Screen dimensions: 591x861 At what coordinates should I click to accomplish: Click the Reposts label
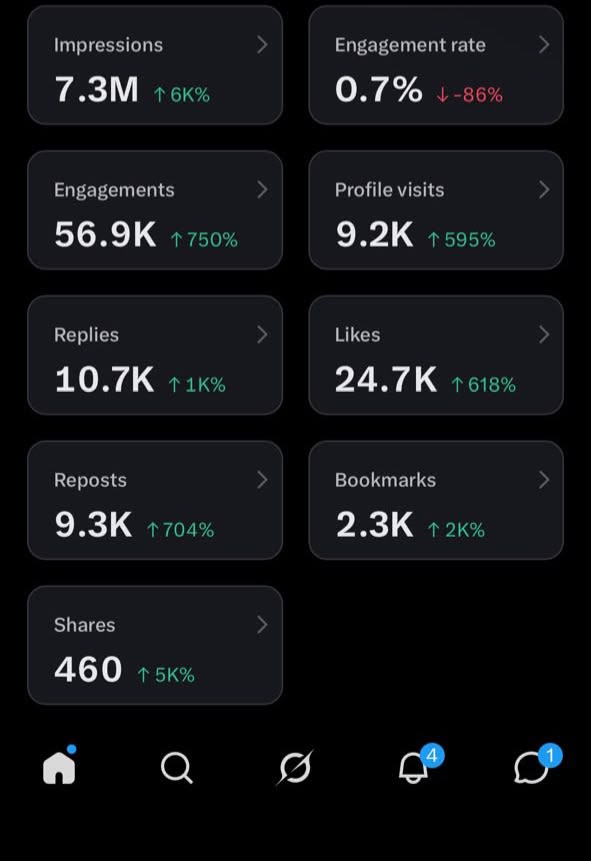tap(90, 480)
